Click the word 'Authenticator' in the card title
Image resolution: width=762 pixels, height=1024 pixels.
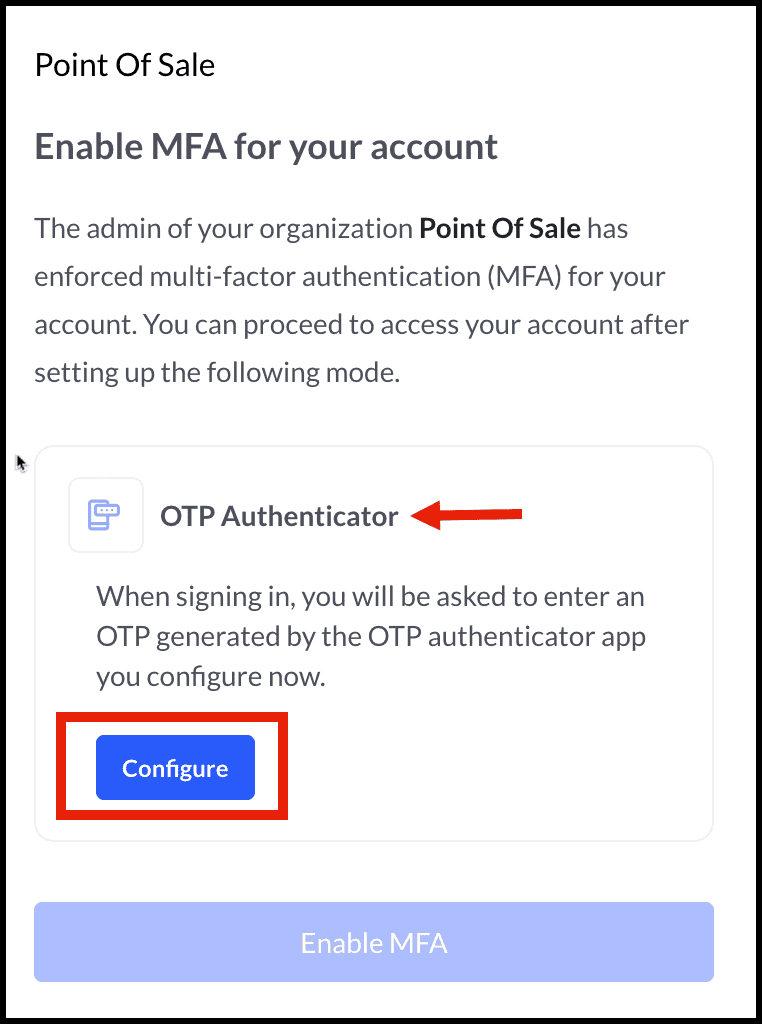point(310,516)
